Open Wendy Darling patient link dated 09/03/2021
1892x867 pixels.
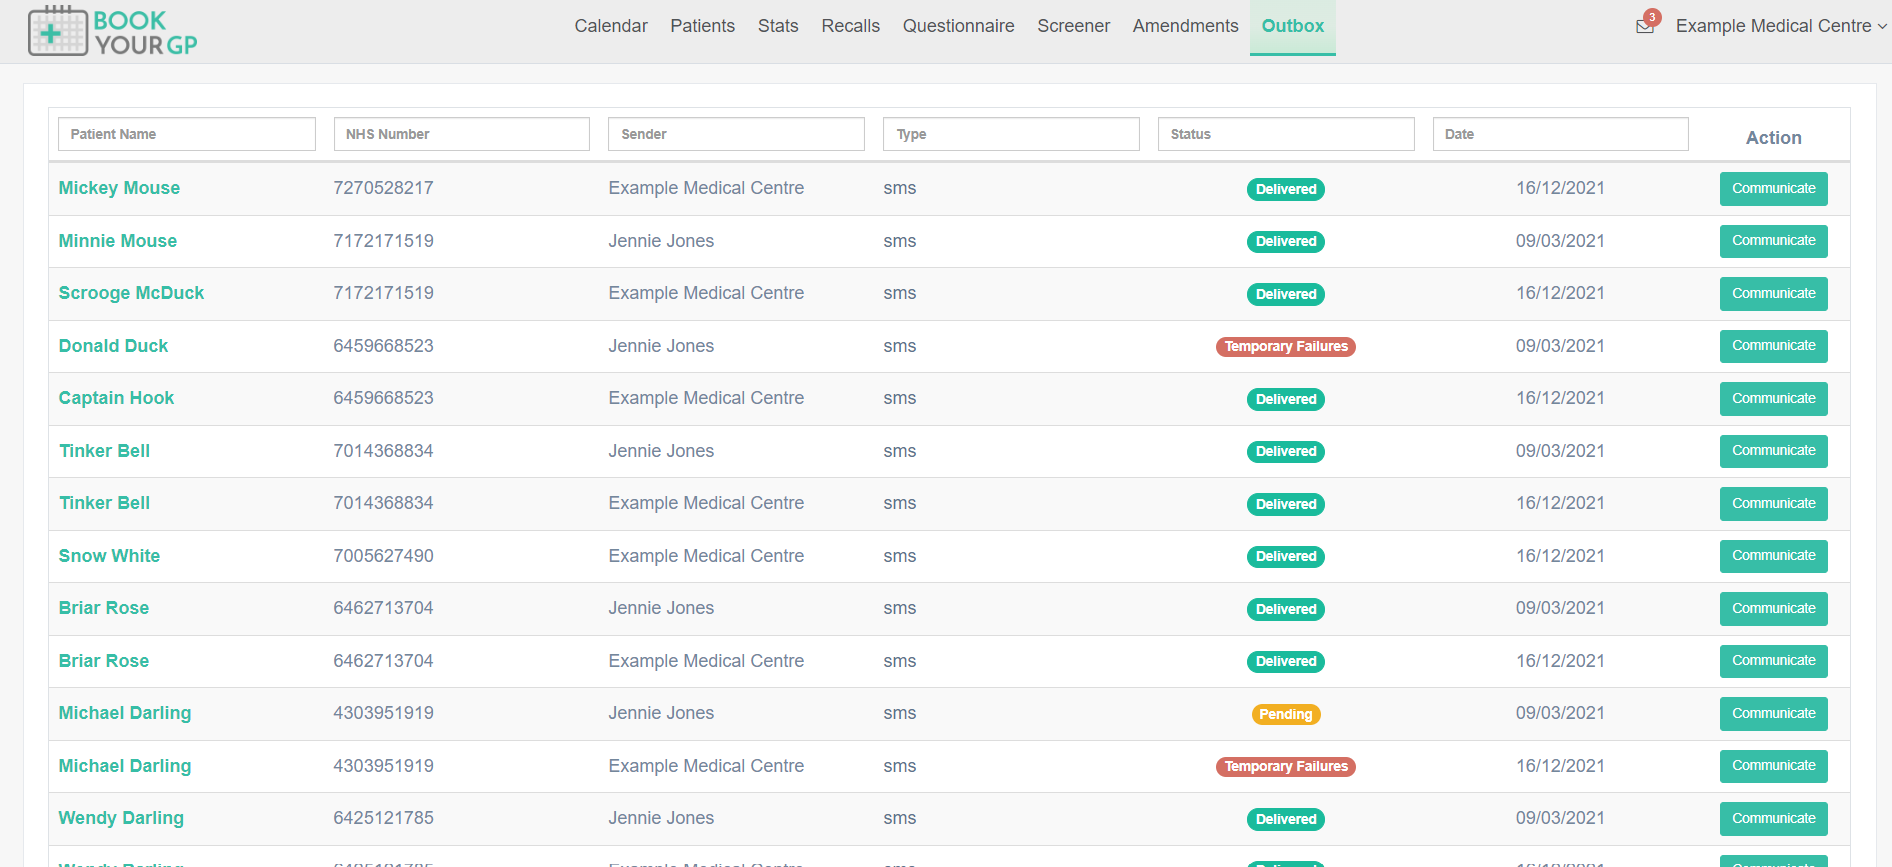point(121,818)
